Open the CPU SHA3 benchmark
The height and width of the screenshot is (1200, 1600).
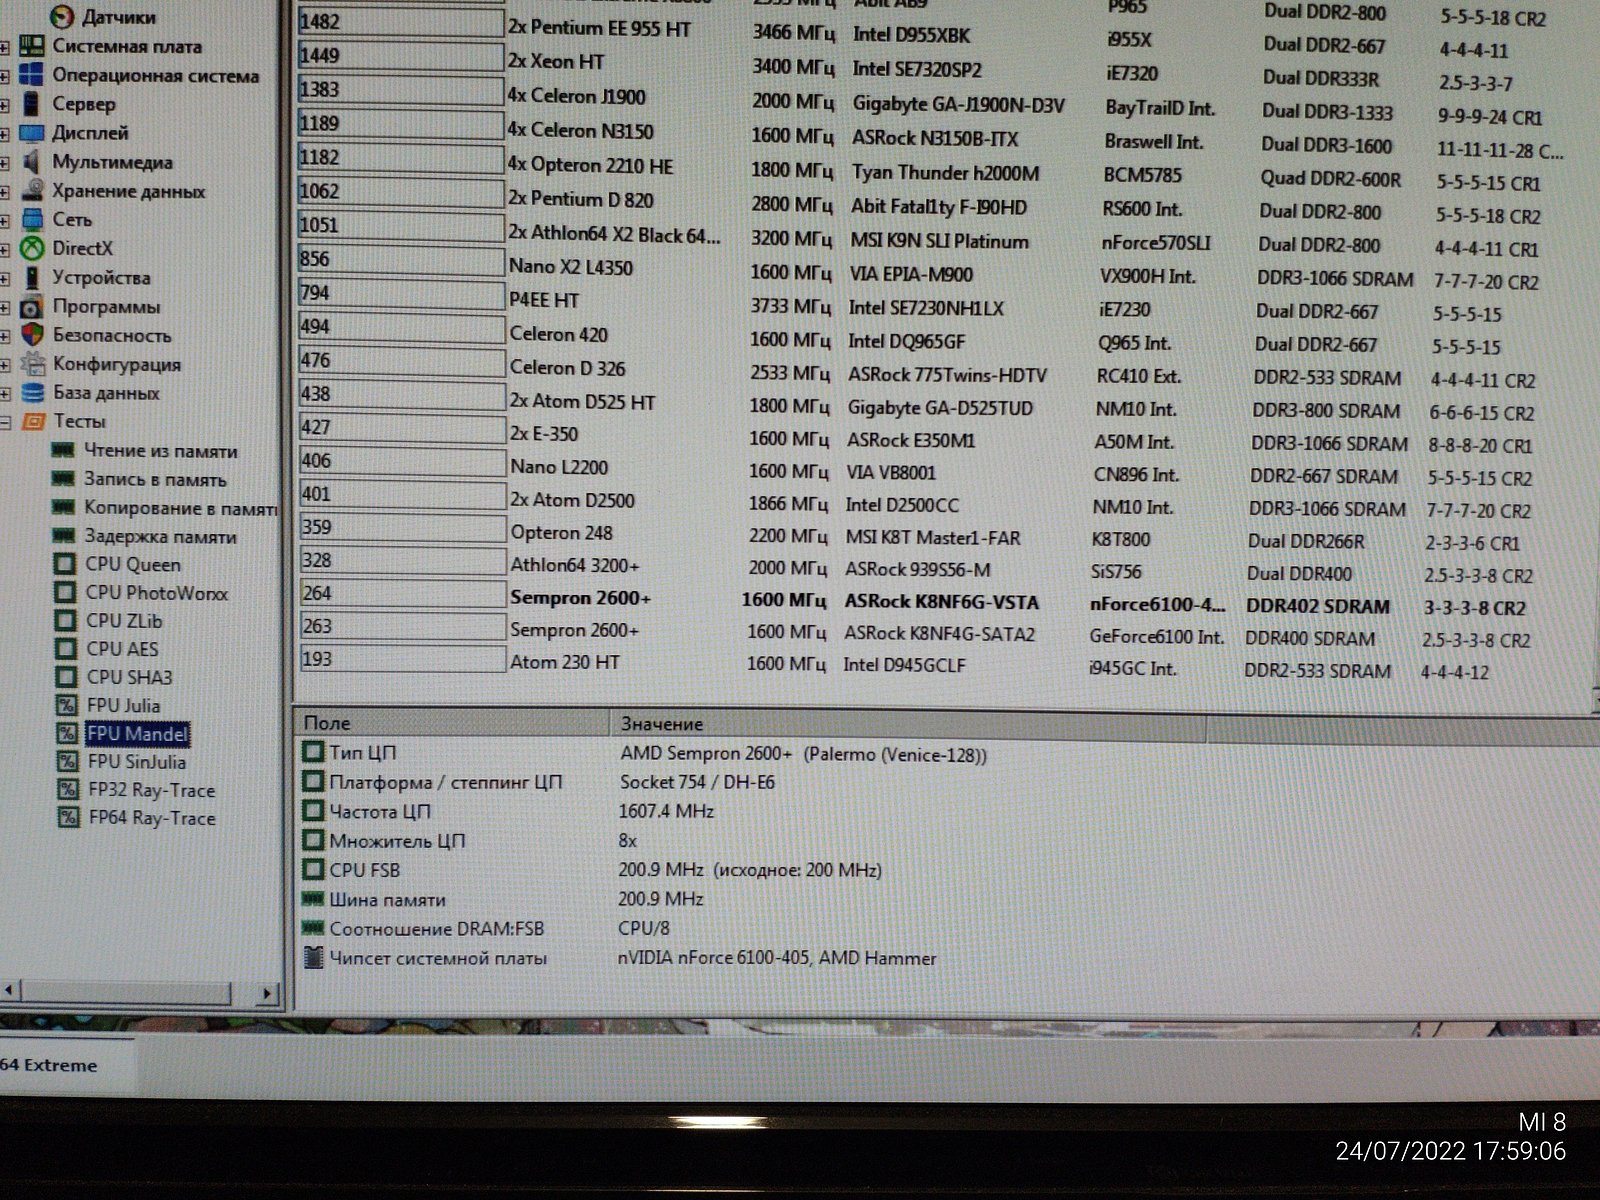pos(130,677)
